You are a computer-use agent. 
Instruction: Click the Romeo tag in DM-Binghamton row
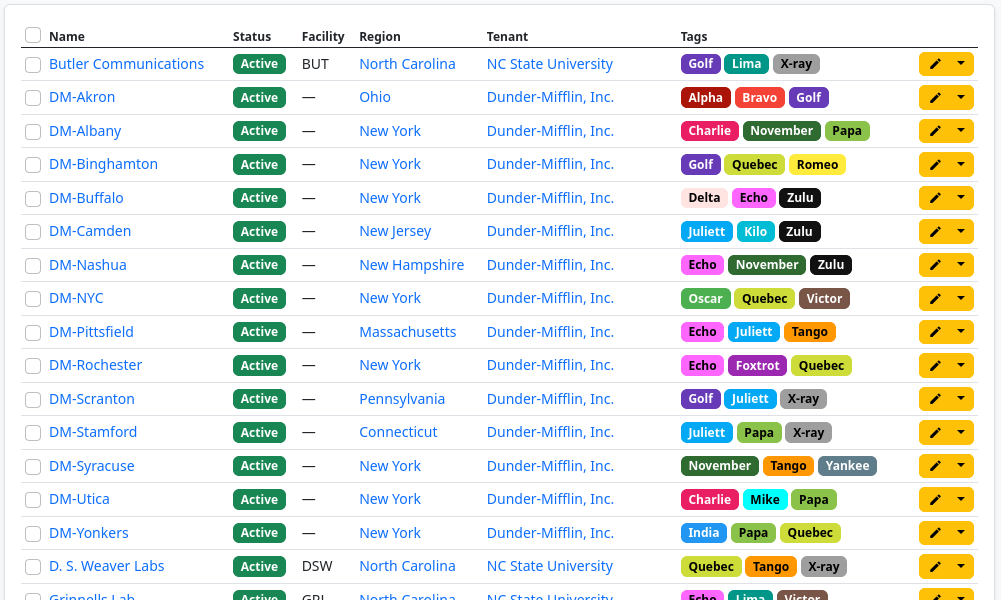(x=817, y=165)
